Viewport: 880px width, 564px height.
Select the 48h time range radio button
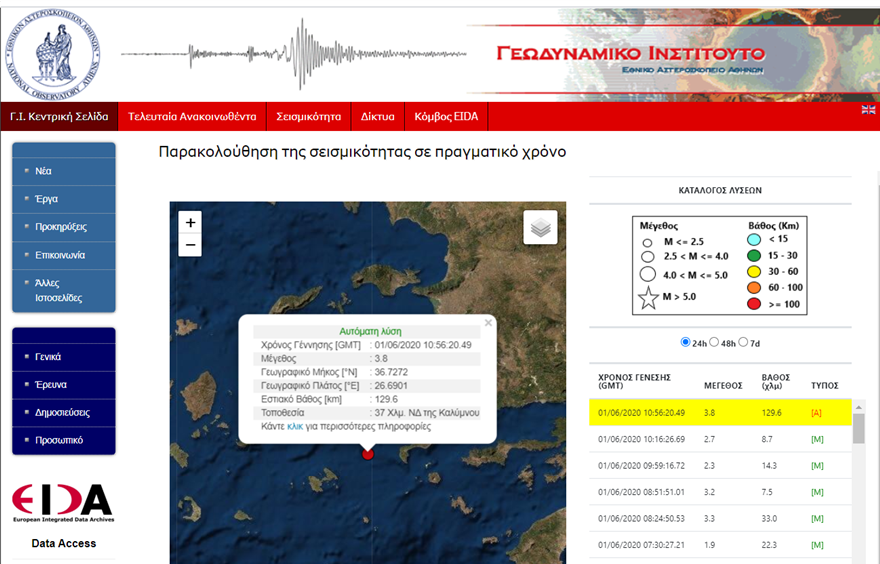[715, 342]
